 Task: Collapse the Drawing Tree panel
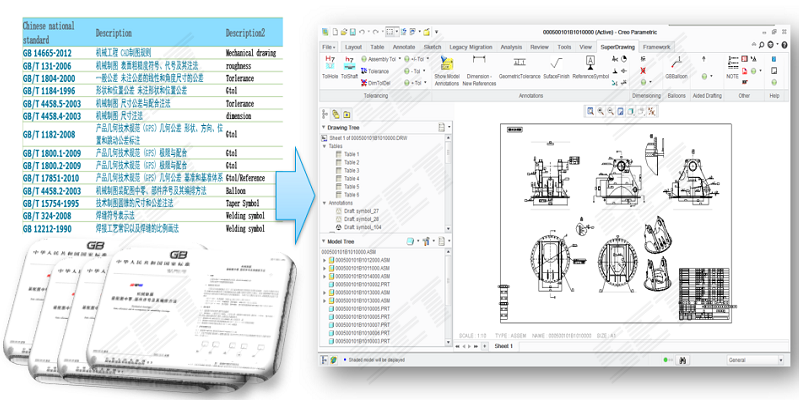coord(323,127)
